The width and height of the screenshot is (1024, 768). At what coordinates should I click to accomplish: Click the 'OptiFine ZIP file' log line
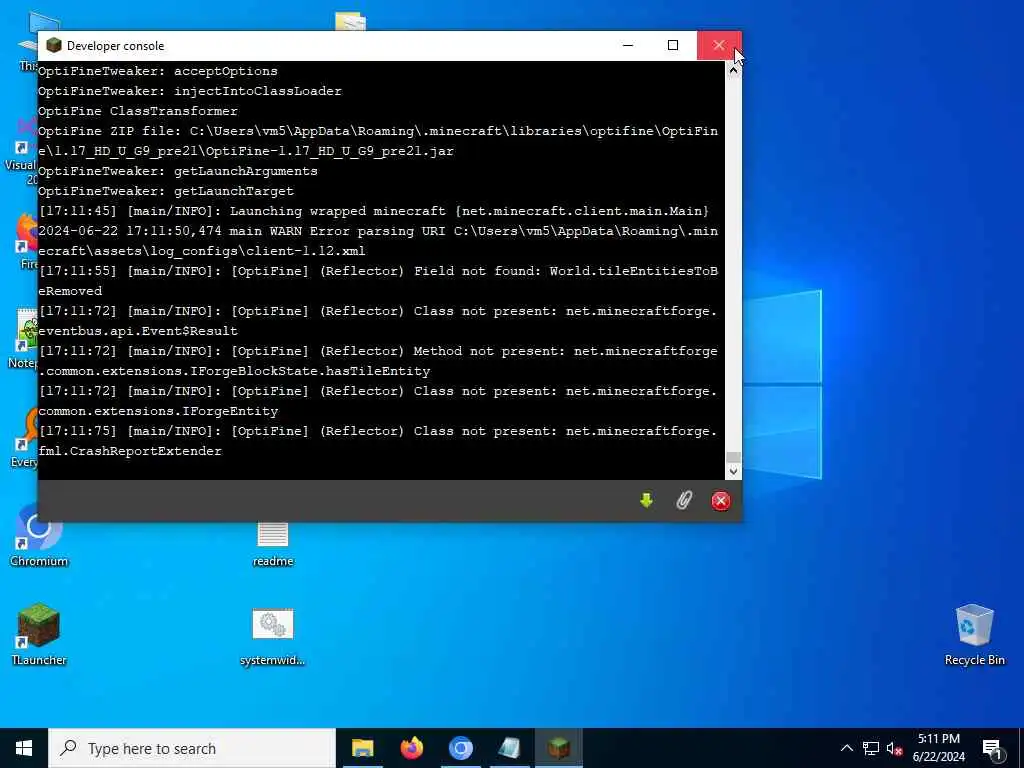tap(378, 141)
